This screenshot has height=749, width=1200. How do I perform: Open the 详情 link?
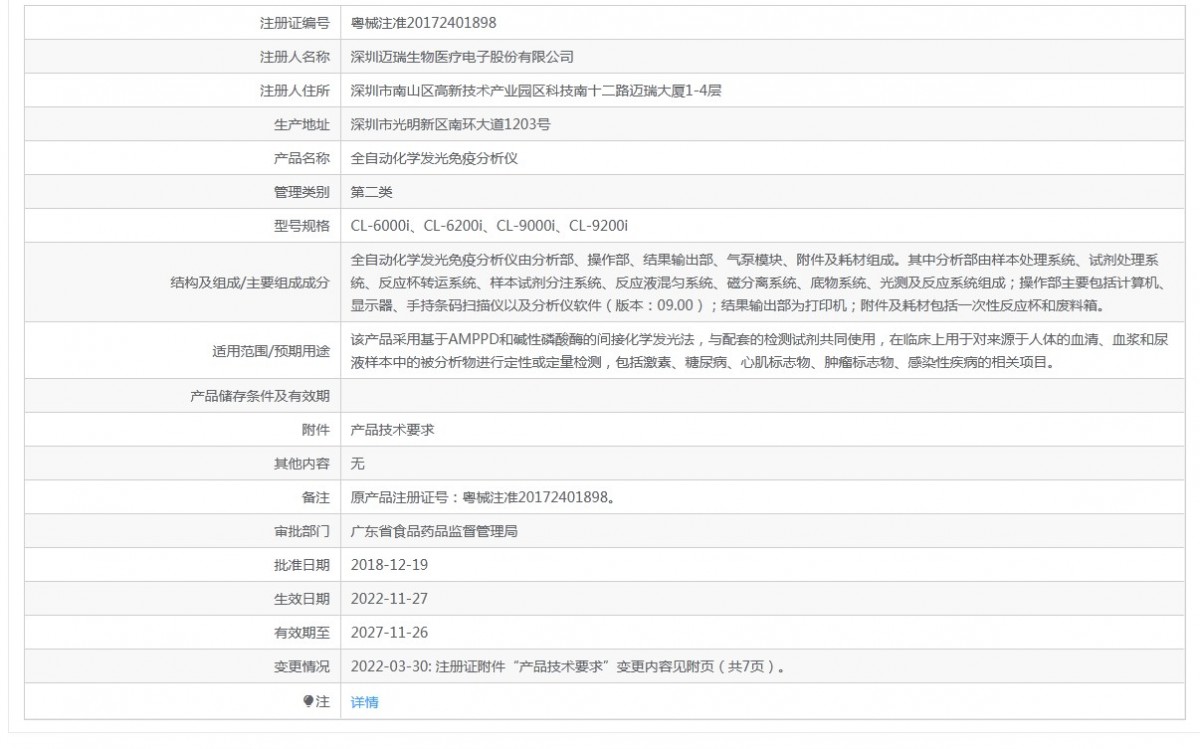point(365,702)
